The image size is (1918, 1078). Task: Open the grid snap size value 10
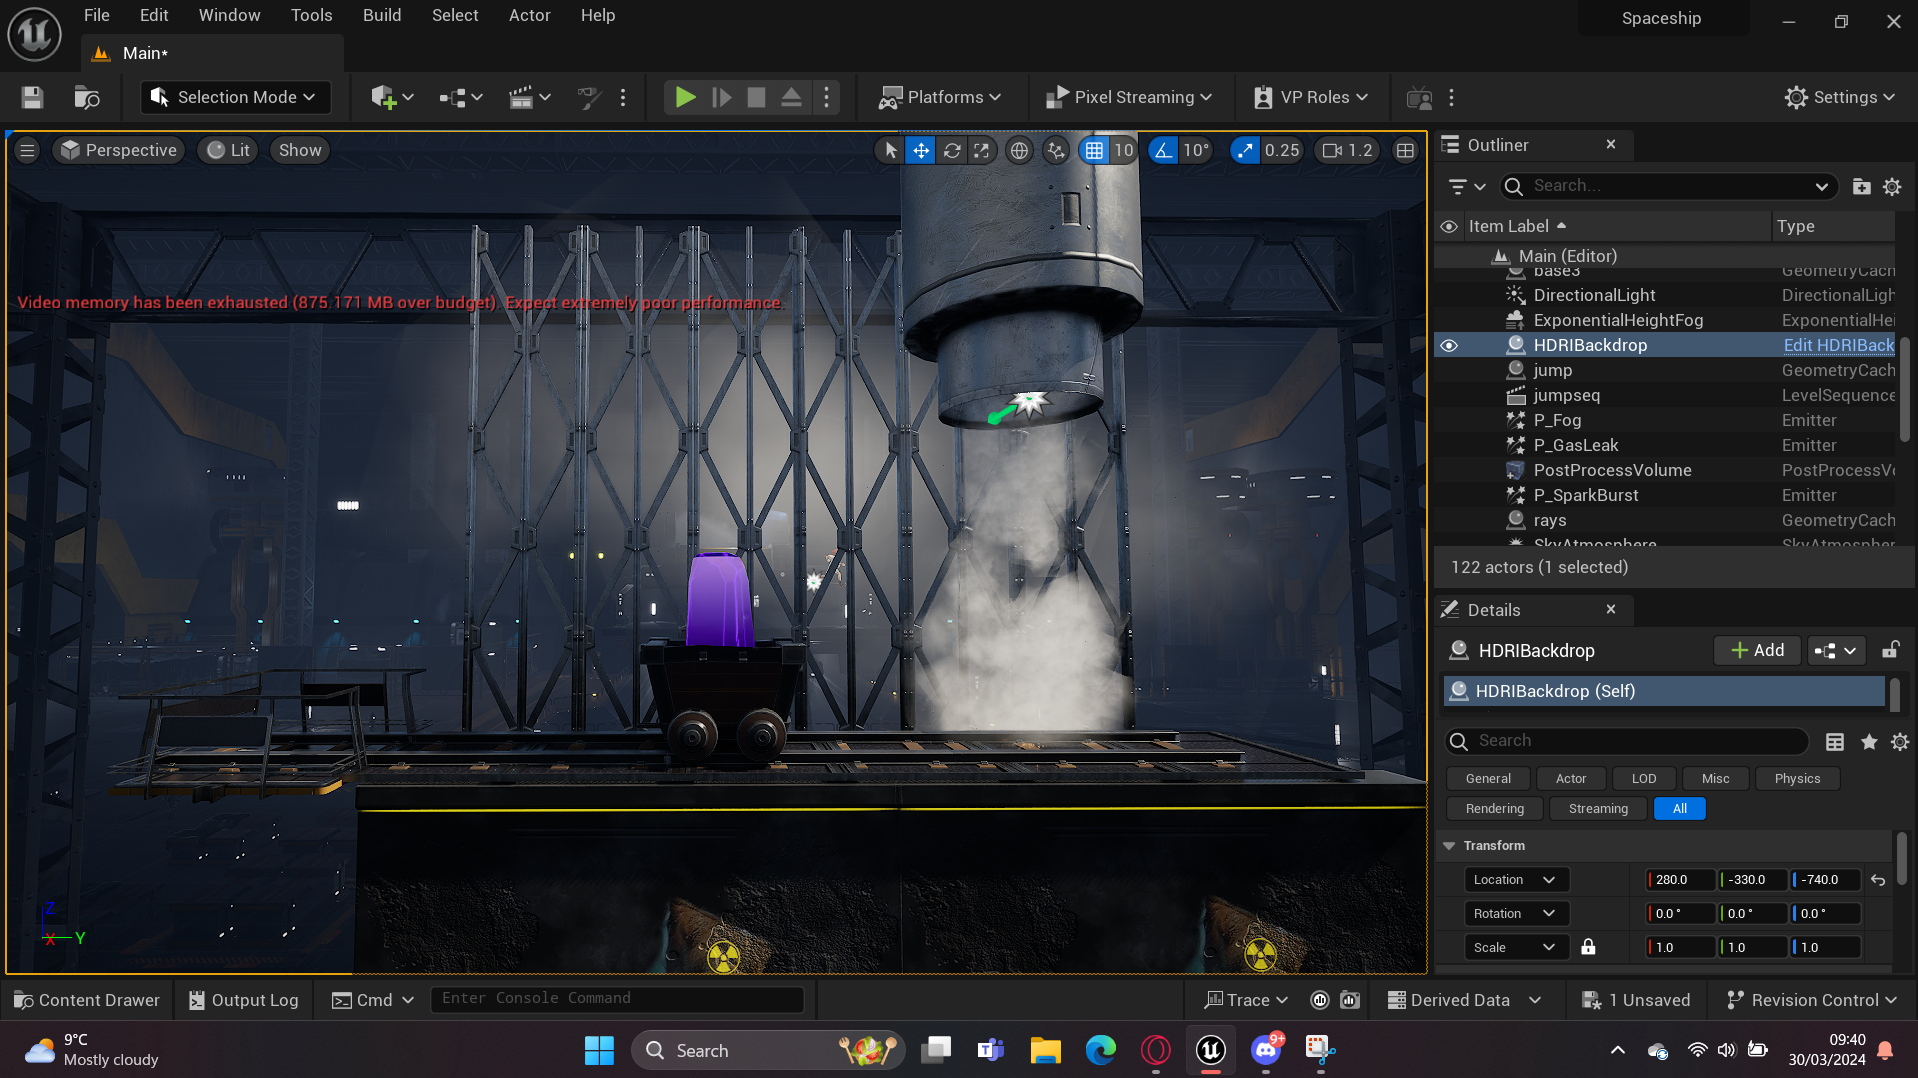(1123, 150)
